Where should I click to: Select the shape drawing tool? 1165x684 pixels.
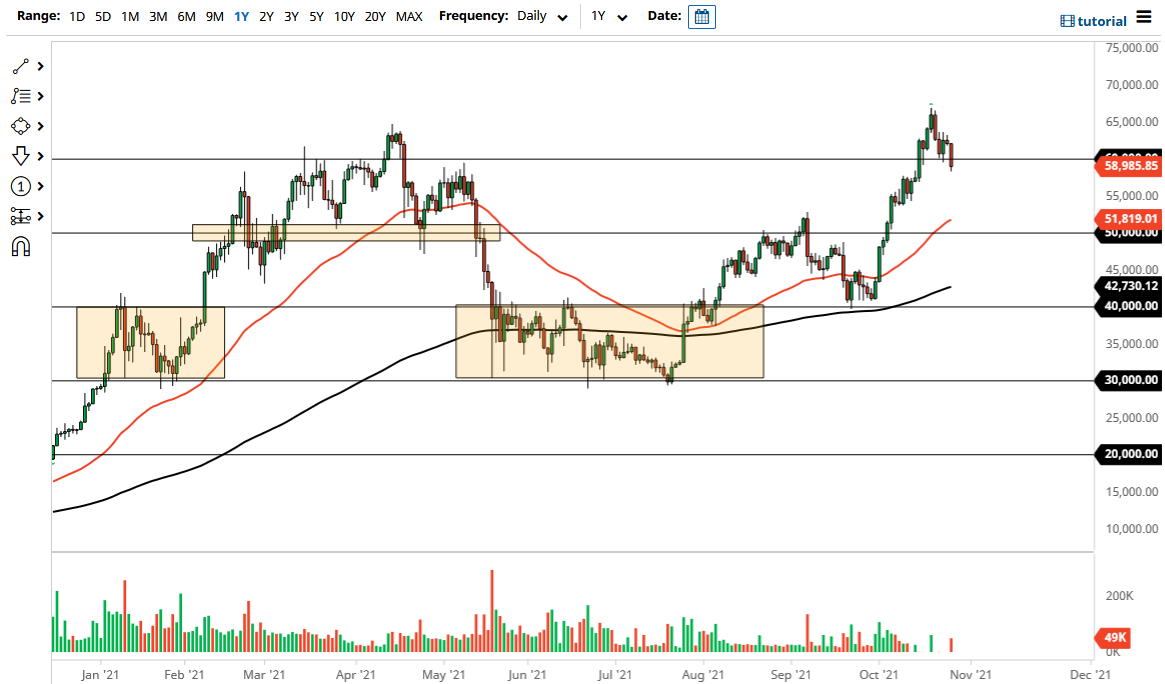(22, 126)
